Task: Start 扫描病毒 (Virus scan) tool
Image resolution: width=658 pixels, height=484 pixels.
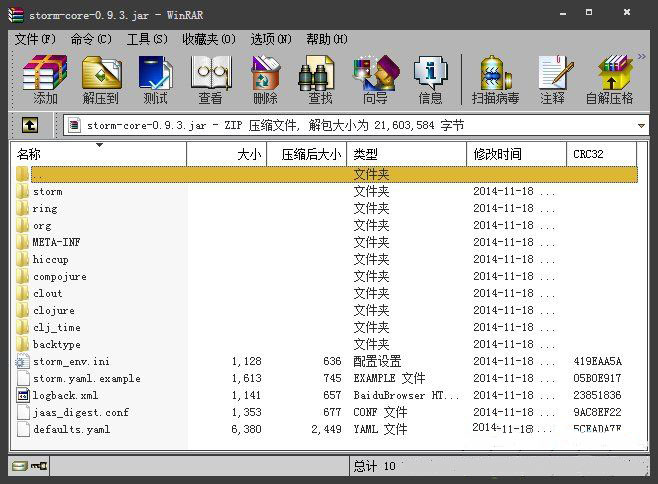Action: (495, 80)
